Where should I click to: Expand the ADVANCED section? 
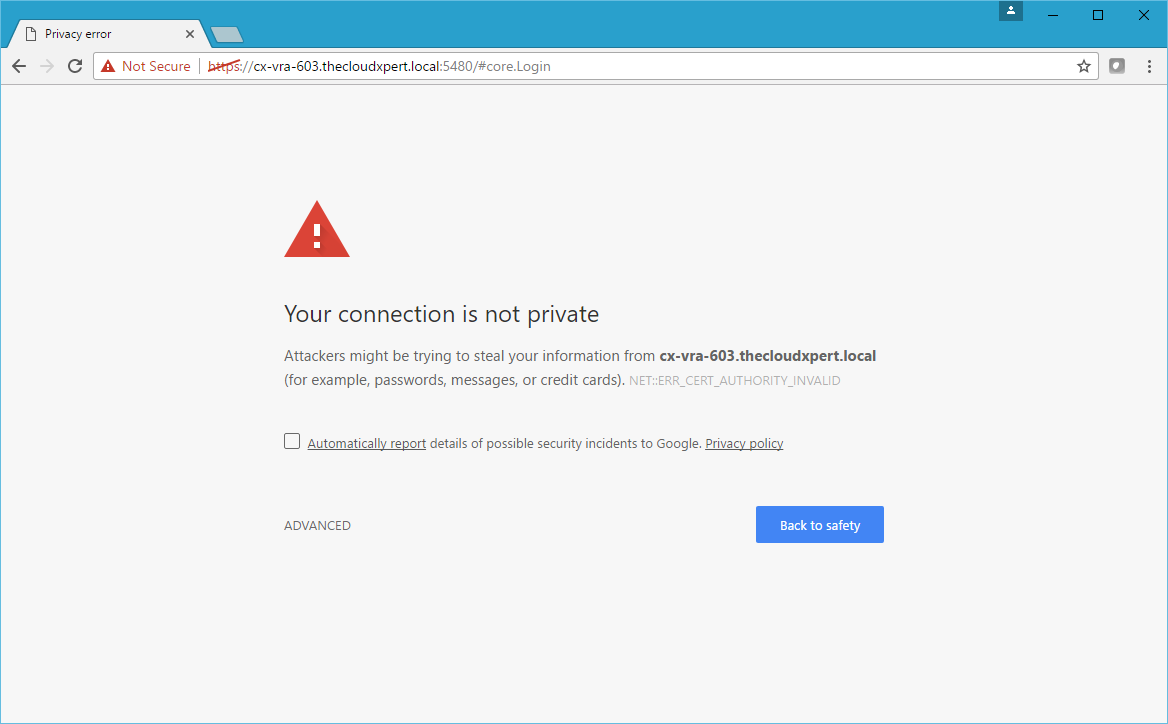317,525
